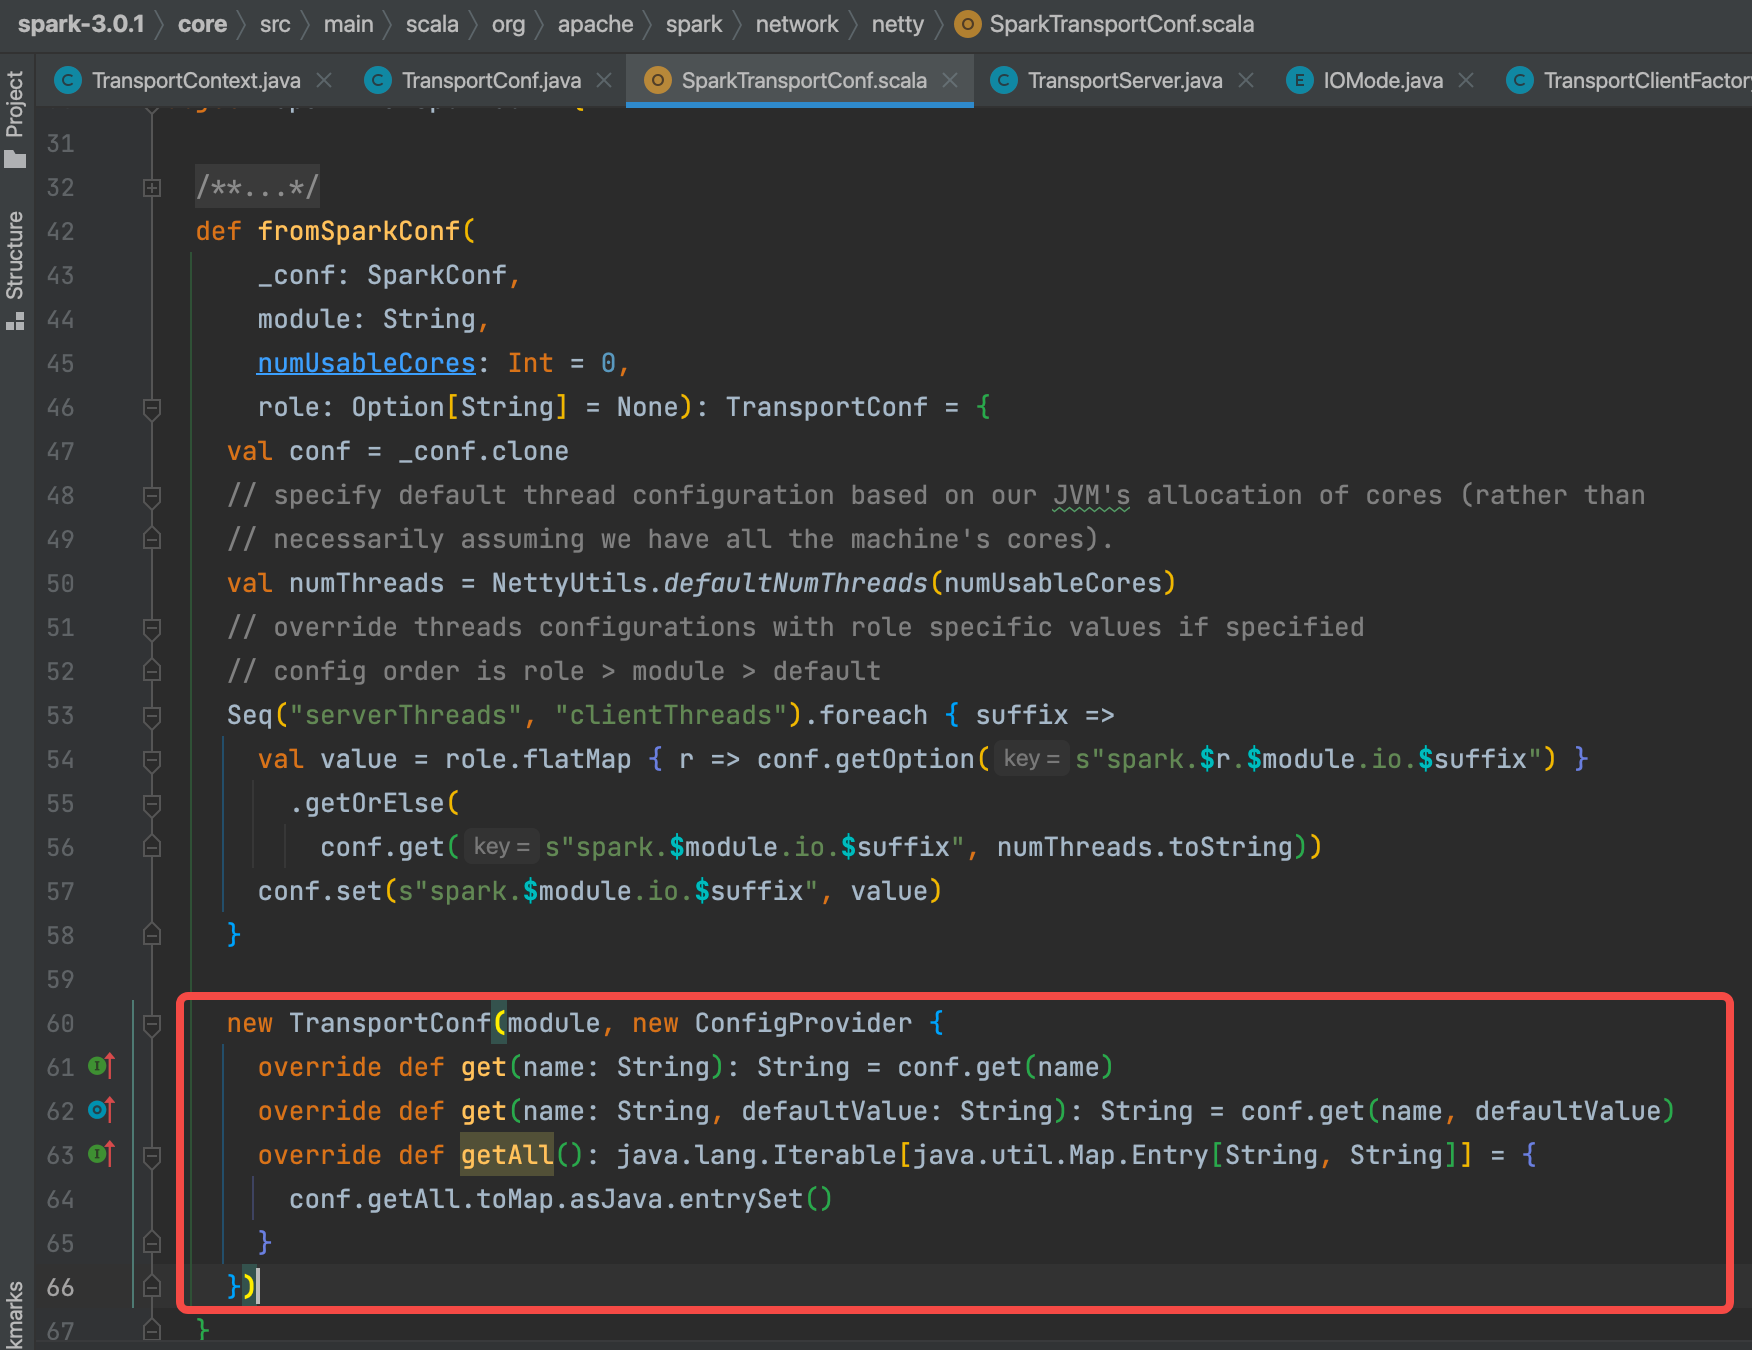Click the enum icon on IOMode.java tab
The width and height of the screenshot is (1752, 1350).
pyautogui.click(x=1299, y=80)
